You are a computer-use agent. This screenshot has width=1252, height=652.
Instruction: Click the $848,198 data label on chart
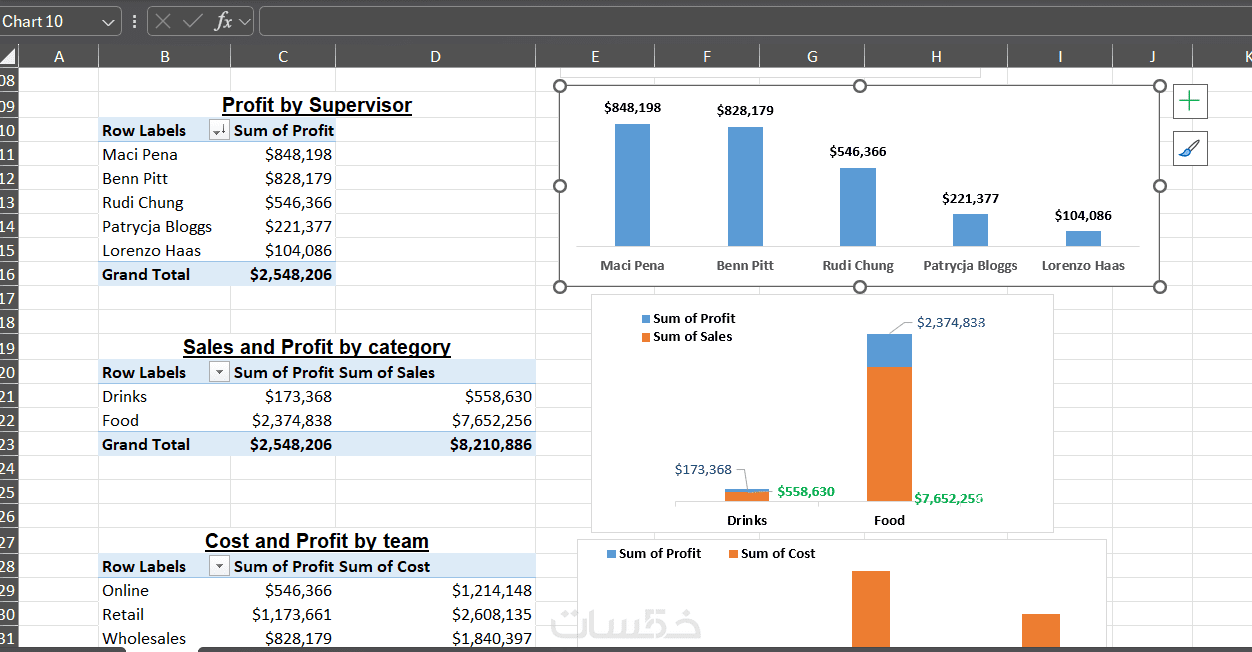coord(632,108)
